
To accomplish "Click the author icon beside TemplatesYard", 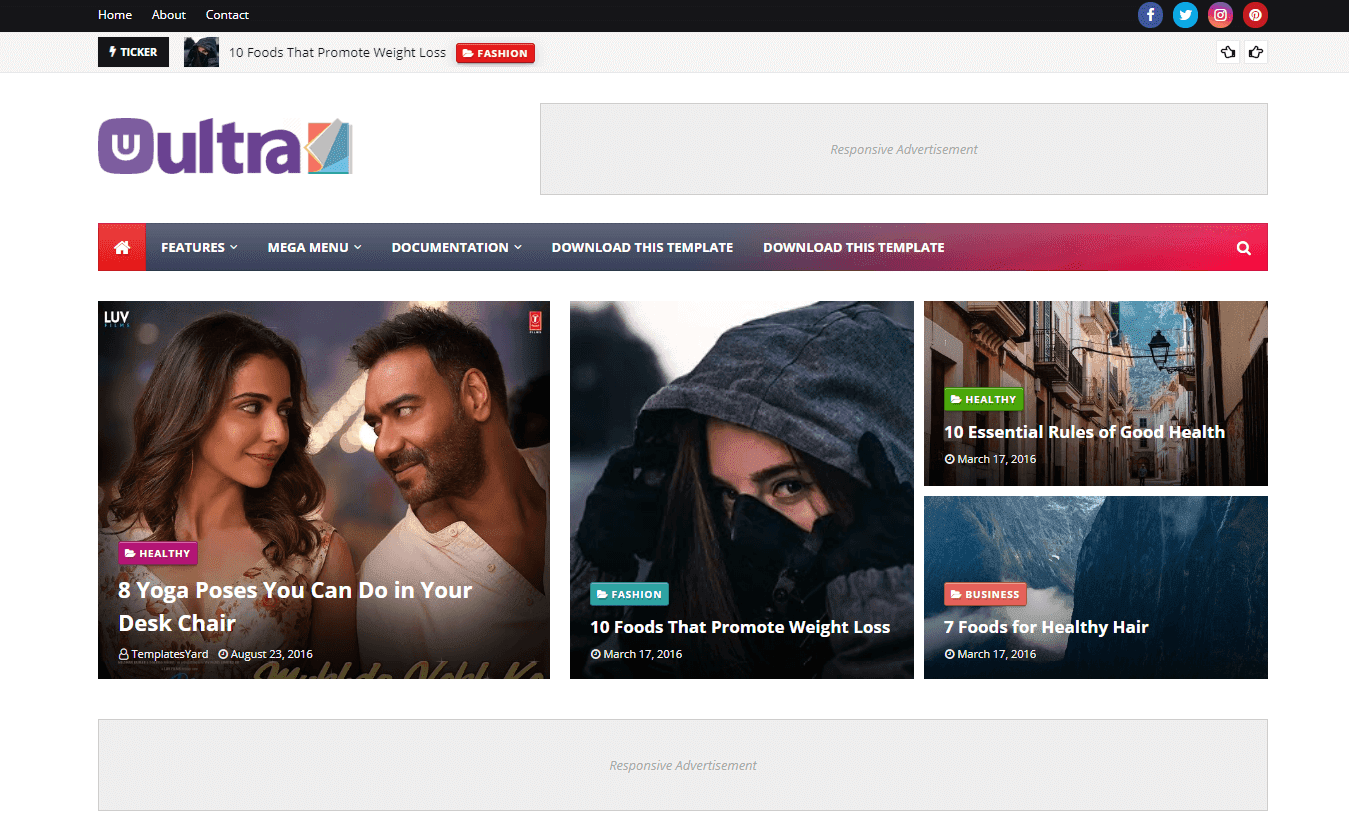I will pos(121,653).
